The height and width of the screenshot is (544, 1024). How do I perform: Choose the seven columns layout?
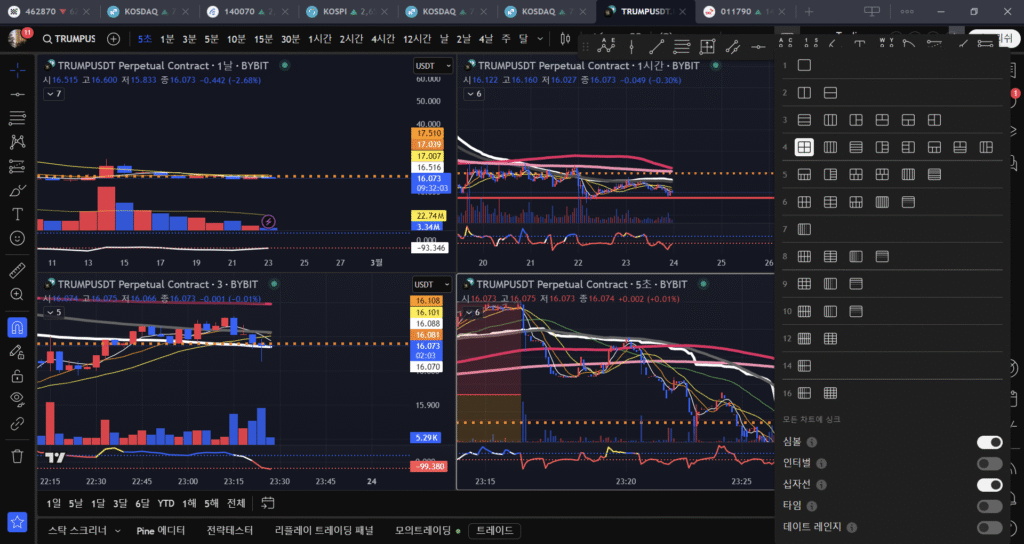click(x=804, y=229)
